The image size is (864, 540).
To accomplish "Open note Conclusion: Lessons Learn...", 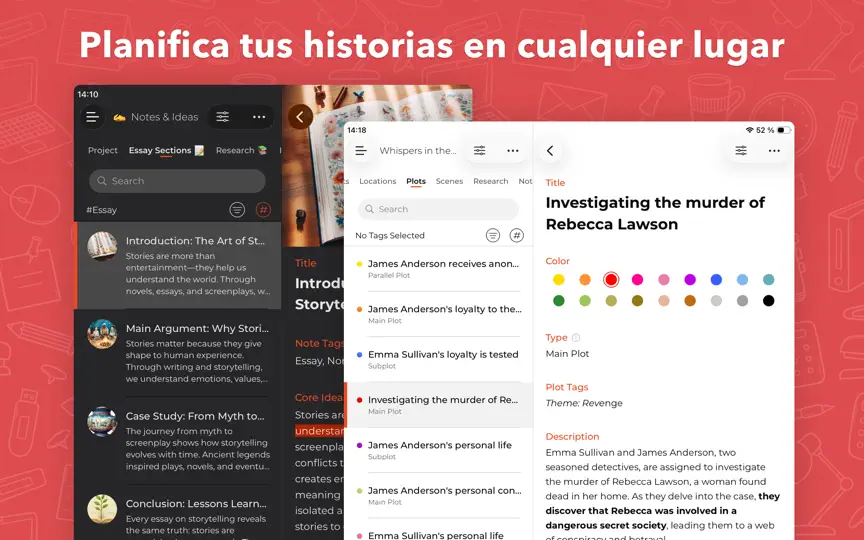I will (x=179, y=512).
